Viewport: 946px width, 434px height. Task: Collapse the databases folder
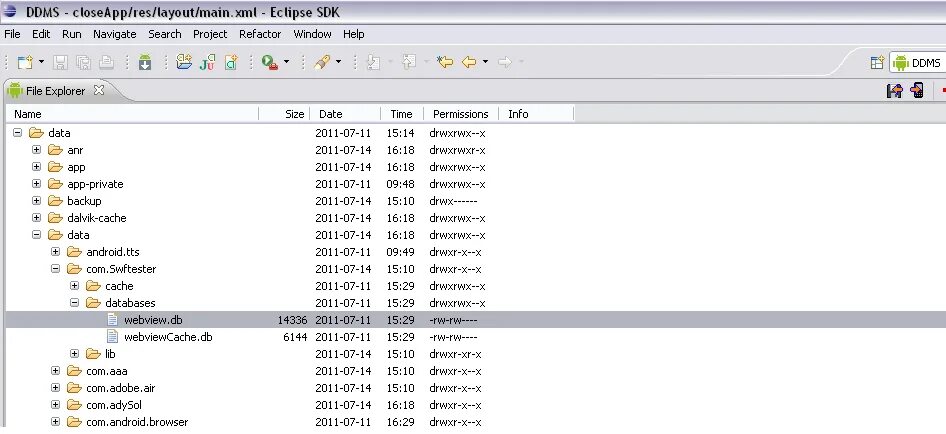point(75,302)
